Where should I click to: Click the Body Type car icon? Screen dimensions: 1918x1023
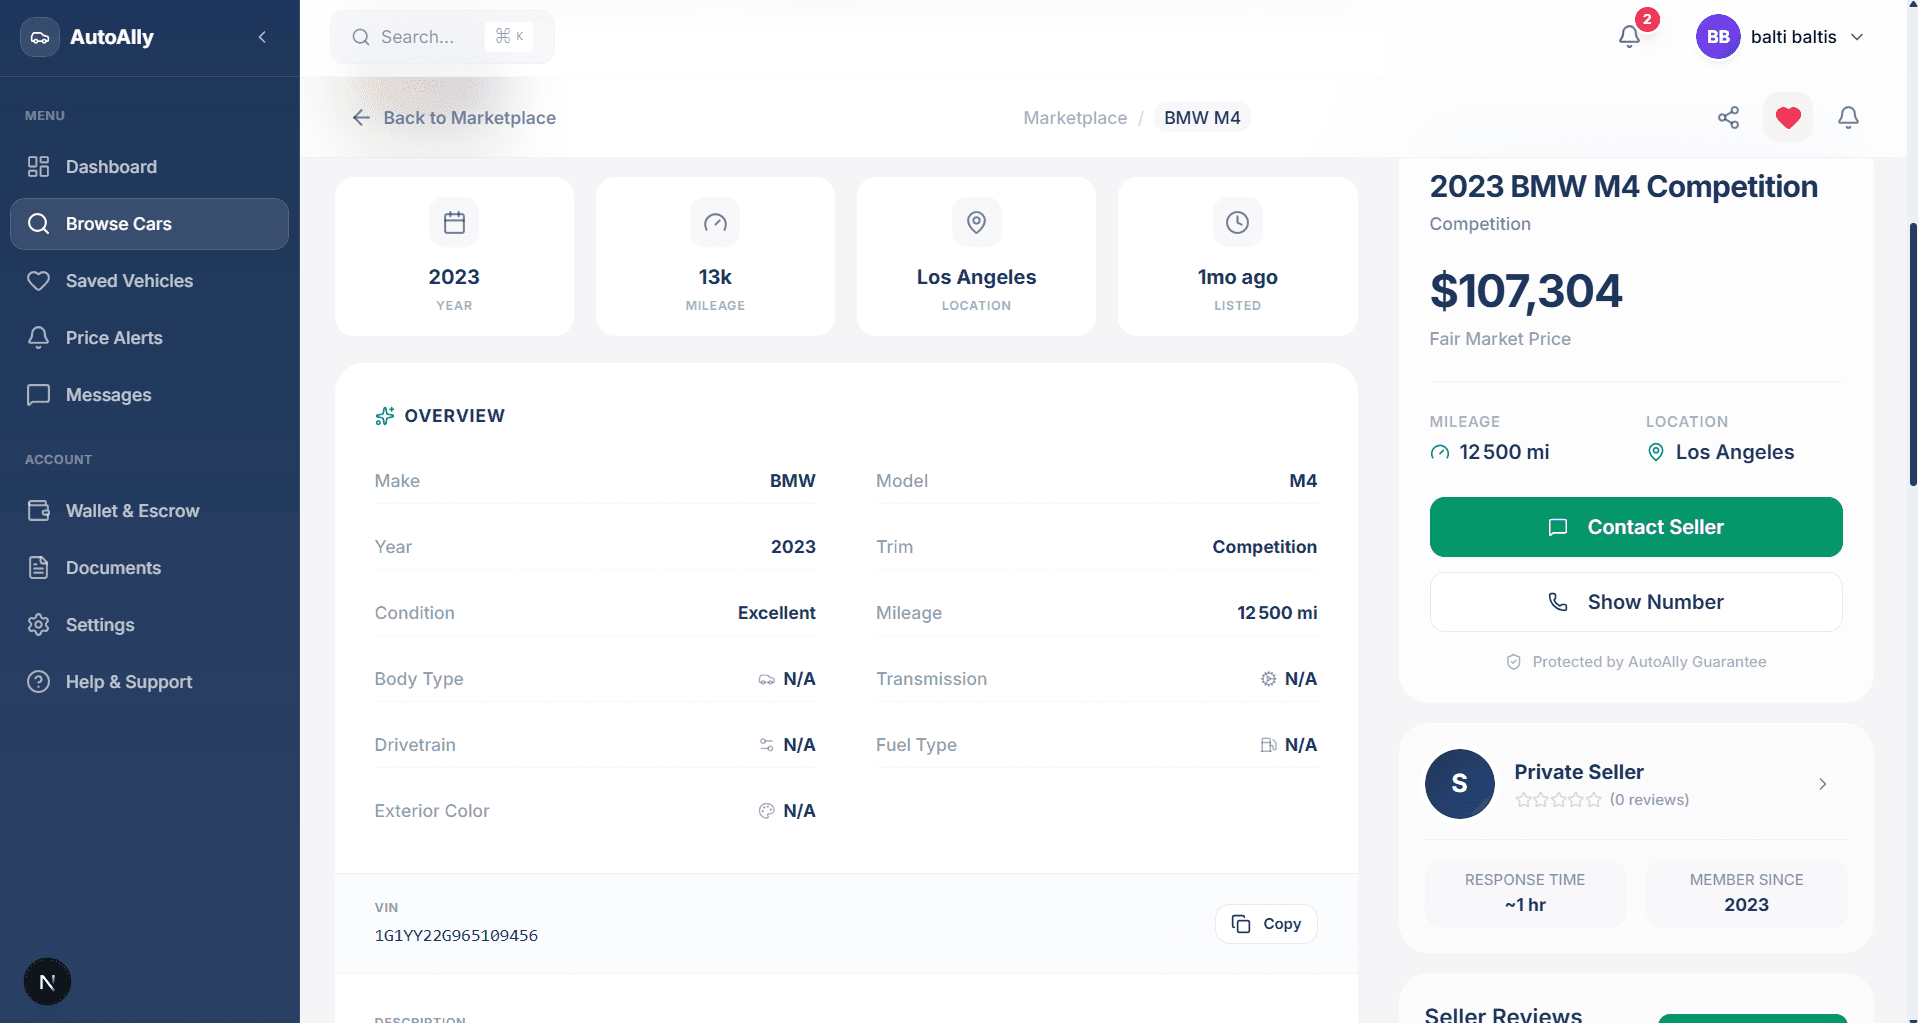click(x=766, y=679)
